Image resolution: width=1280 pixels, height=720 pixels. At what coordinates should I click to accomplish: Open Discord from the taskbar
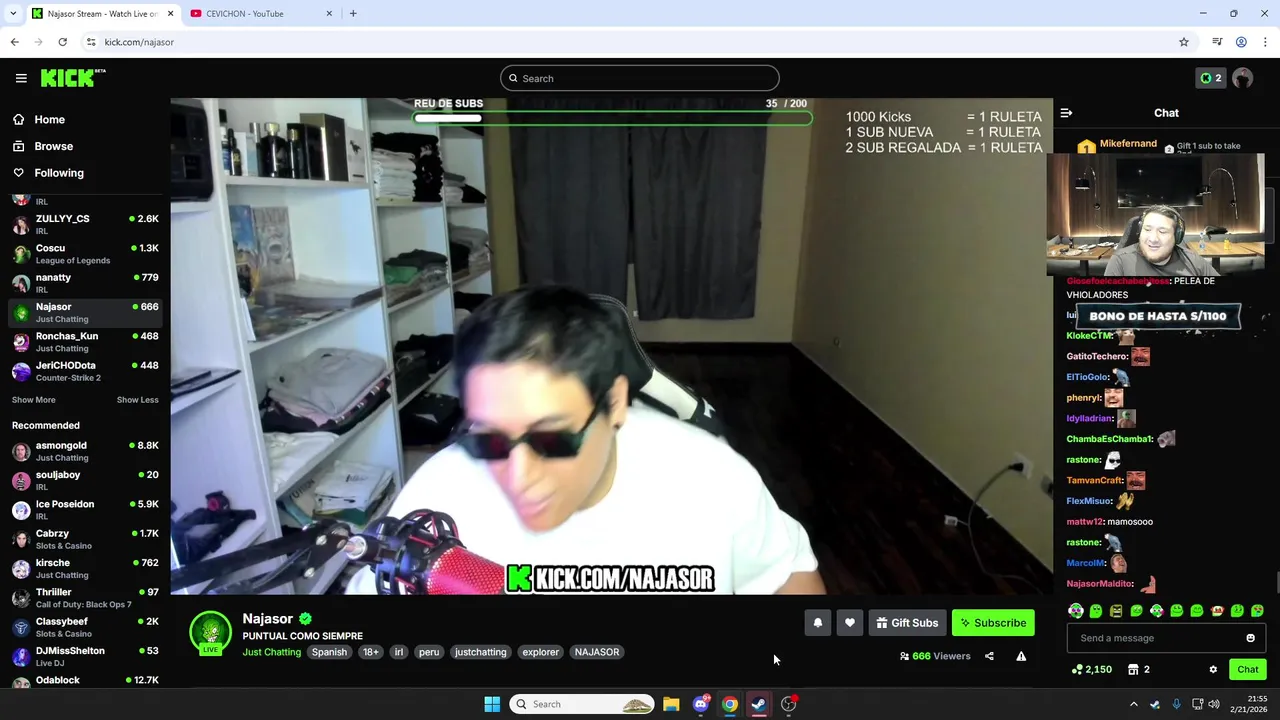click(x=701, y=704)
